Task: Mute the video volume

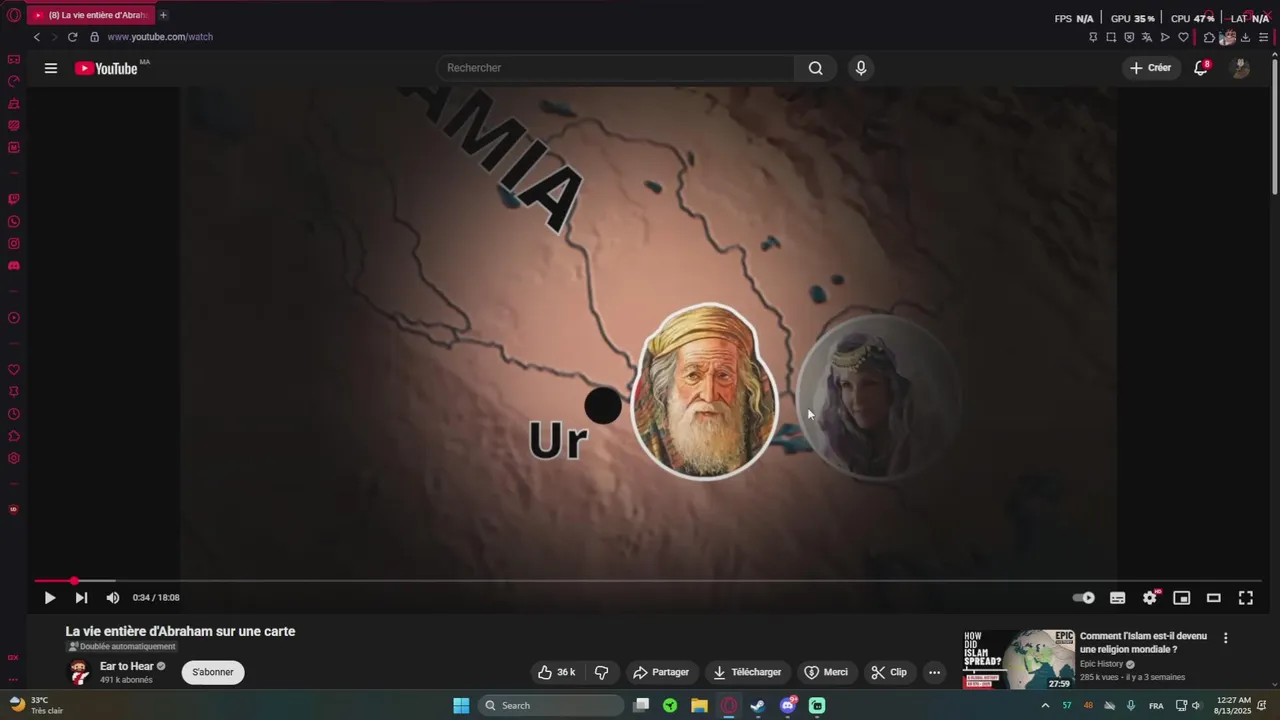Action: [113, 598]
